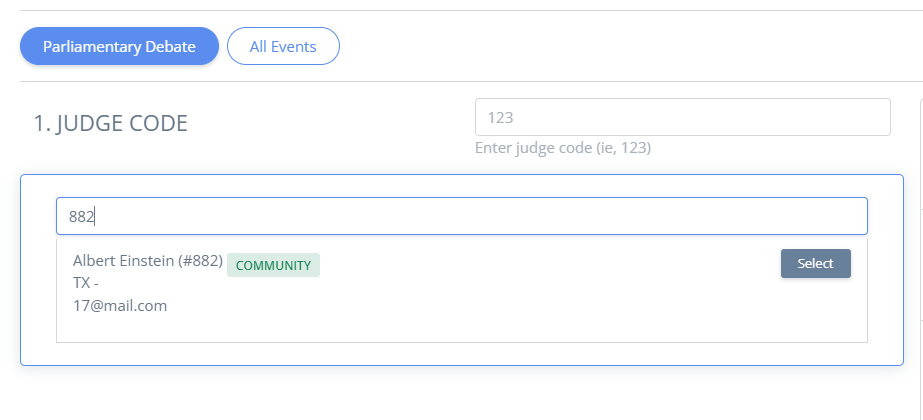Click the Albert Einstein name text
Screen dimensions: 923x420
tap(123, 260)
